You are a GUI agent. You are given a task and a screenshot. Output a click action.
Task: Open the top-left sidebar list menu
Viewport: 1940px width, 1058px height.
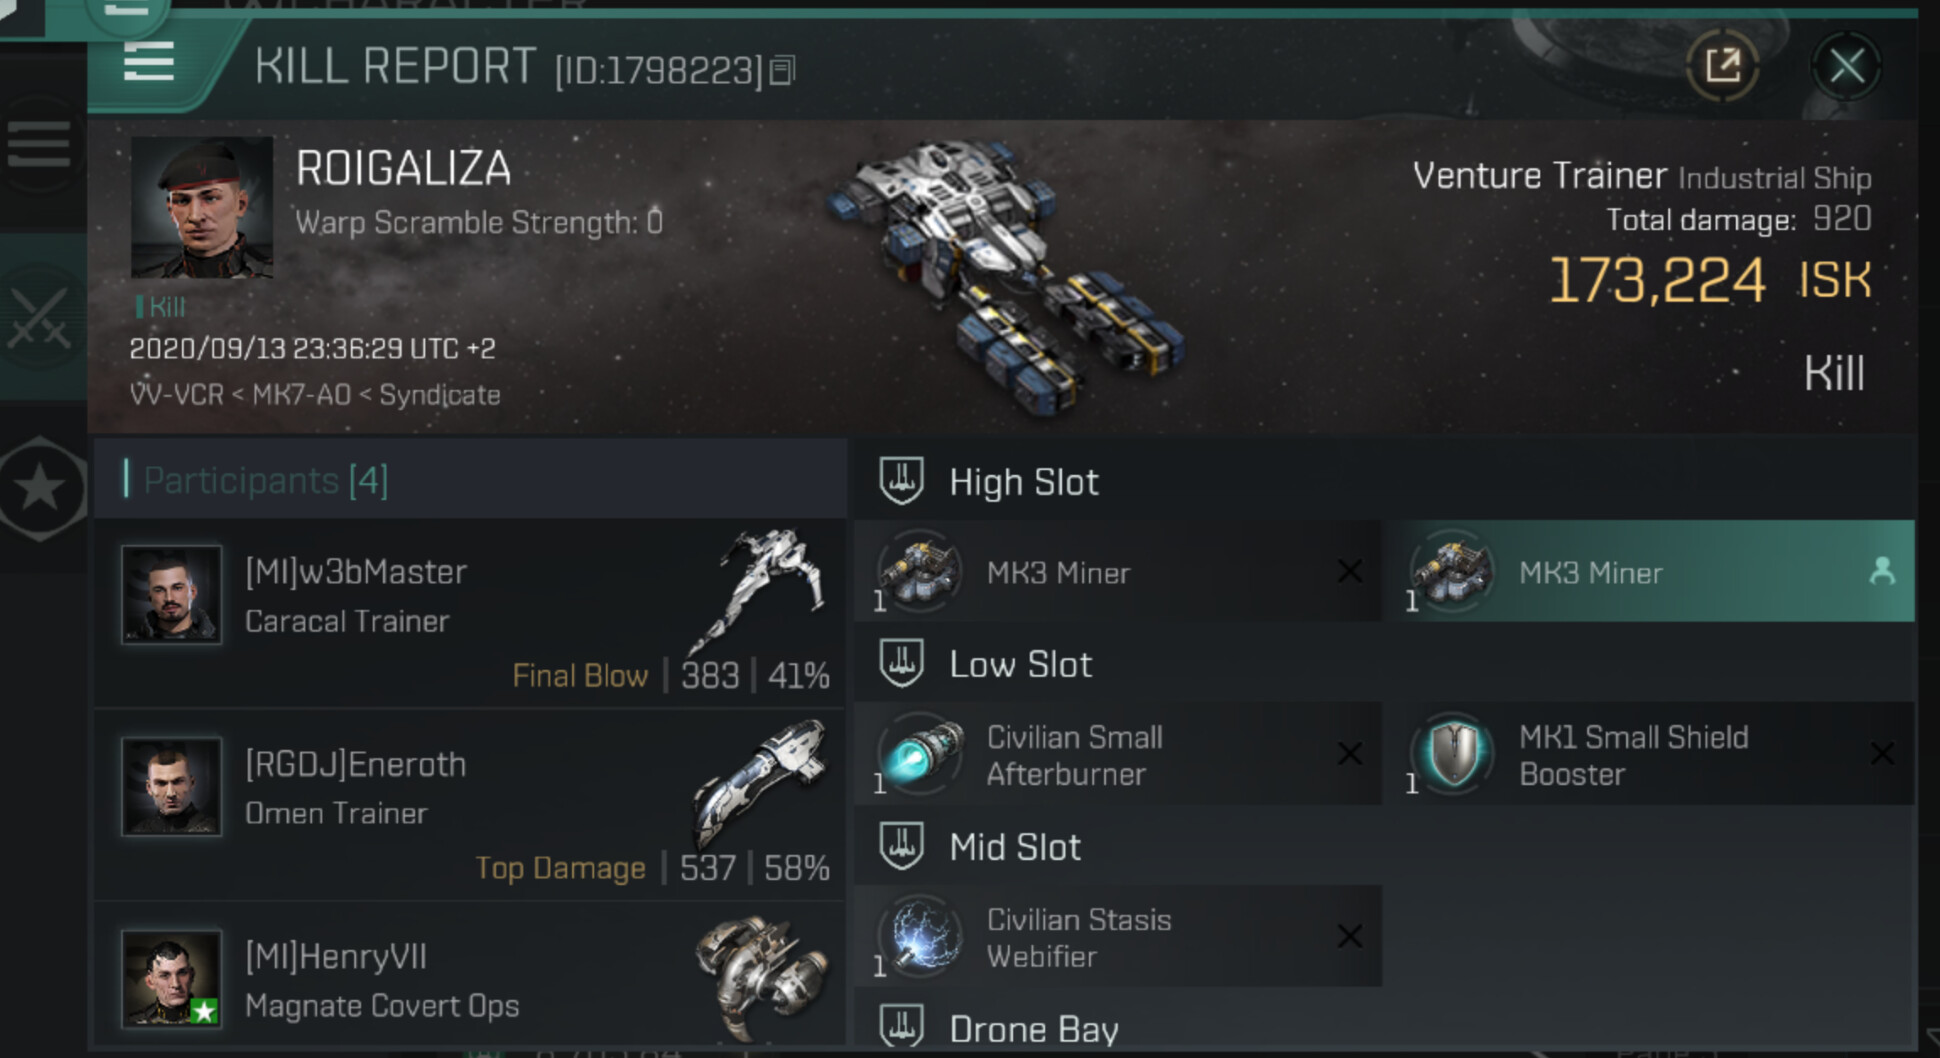click(x=39, y=145)
